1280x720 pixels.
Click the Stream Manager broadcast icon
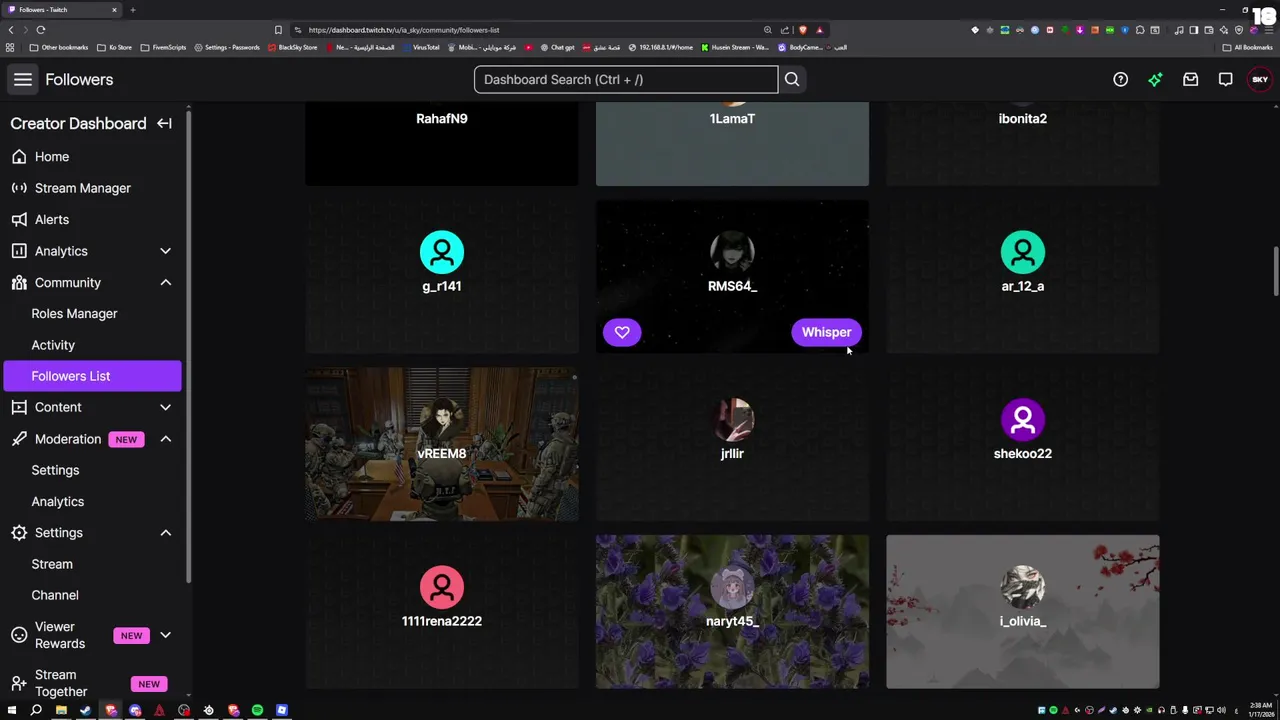19,188
